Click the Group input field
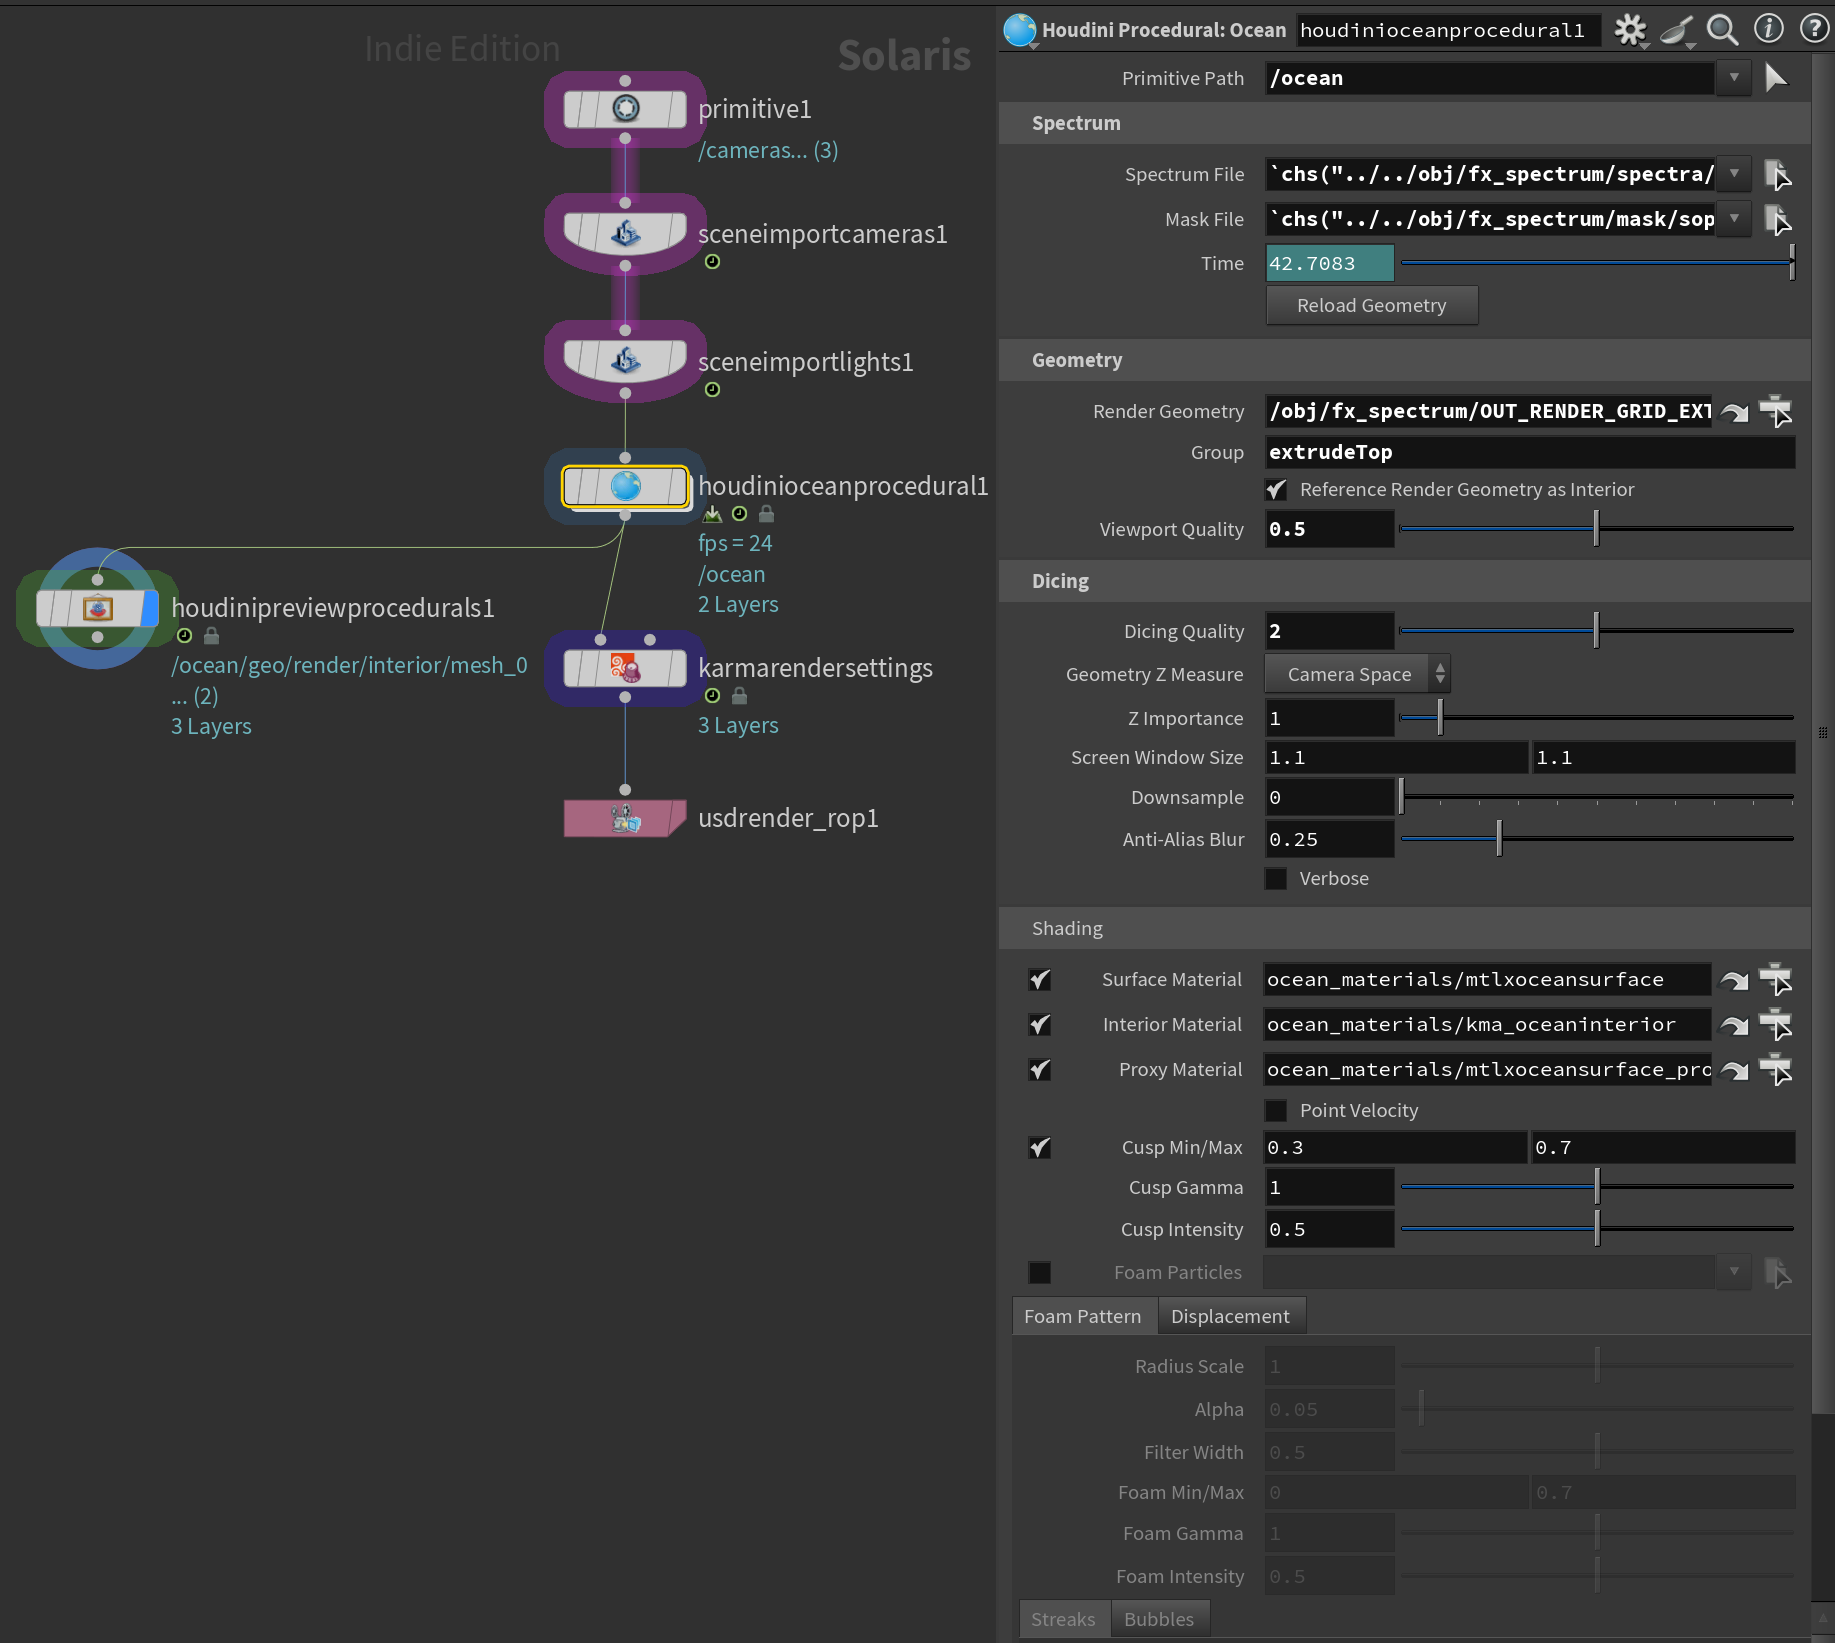 (x=1529, y=453)
